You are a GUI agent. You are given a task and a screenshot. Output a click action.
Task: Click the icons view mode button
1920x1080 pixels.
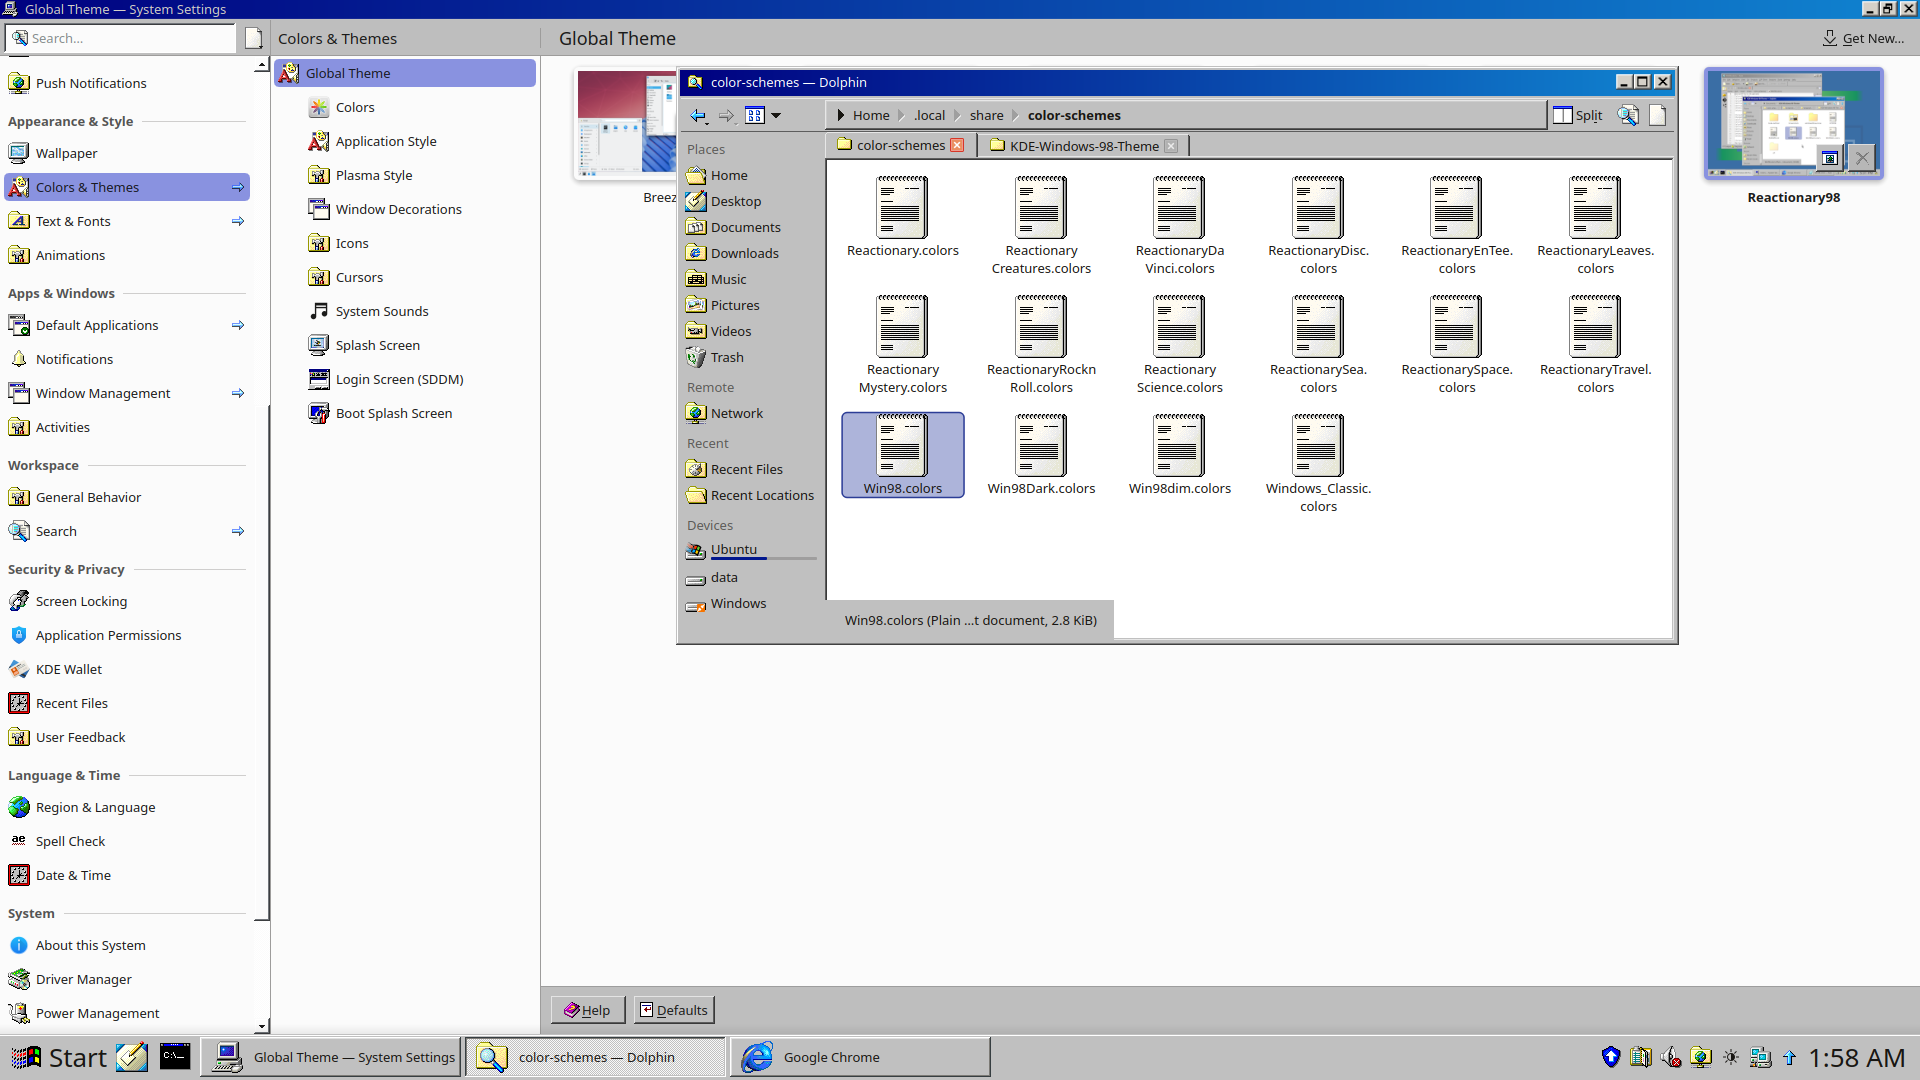(x=755, y=116)
